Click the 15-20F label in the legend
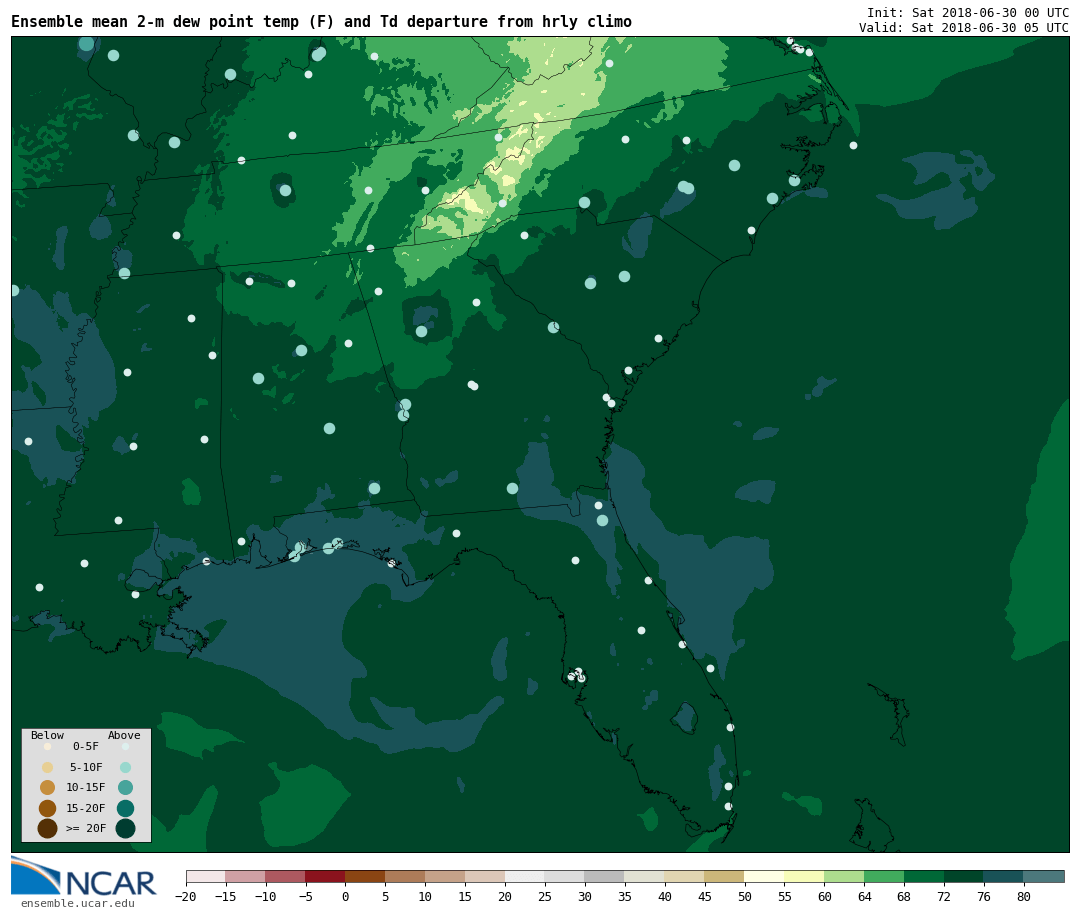Image resolution: width=1080 pixels, height=915 pixels. pos(86,808)
